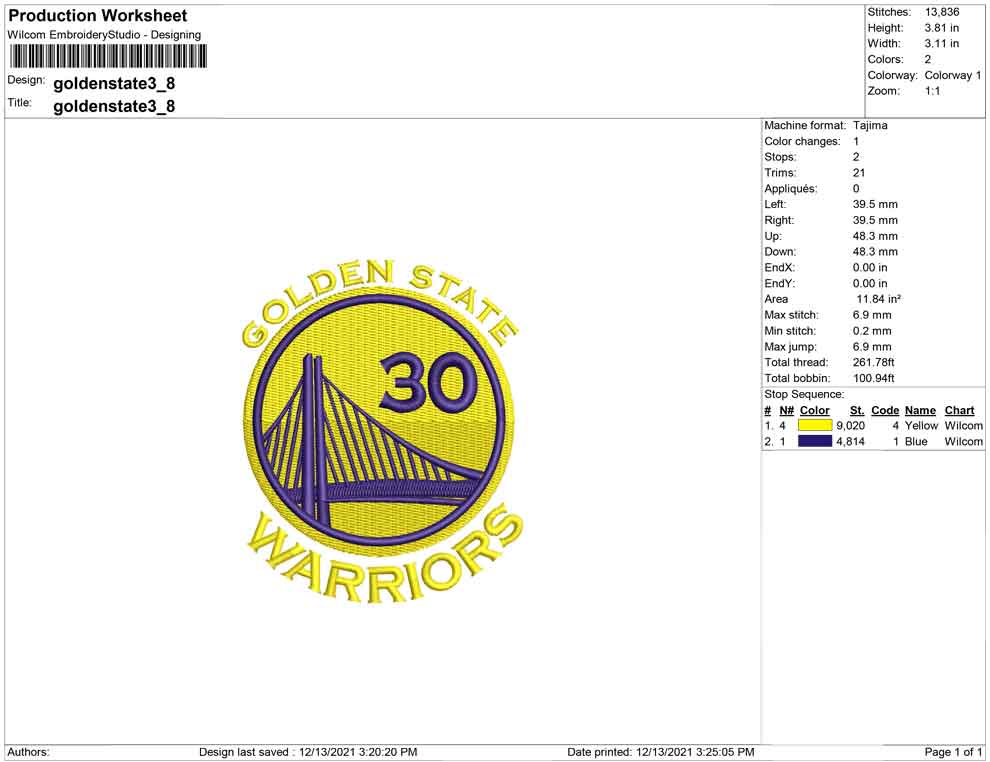The image size is (990, 762).
Task: Click 'Wilcom' chart entry in Yellow row
Action: (x=963, y=426)
